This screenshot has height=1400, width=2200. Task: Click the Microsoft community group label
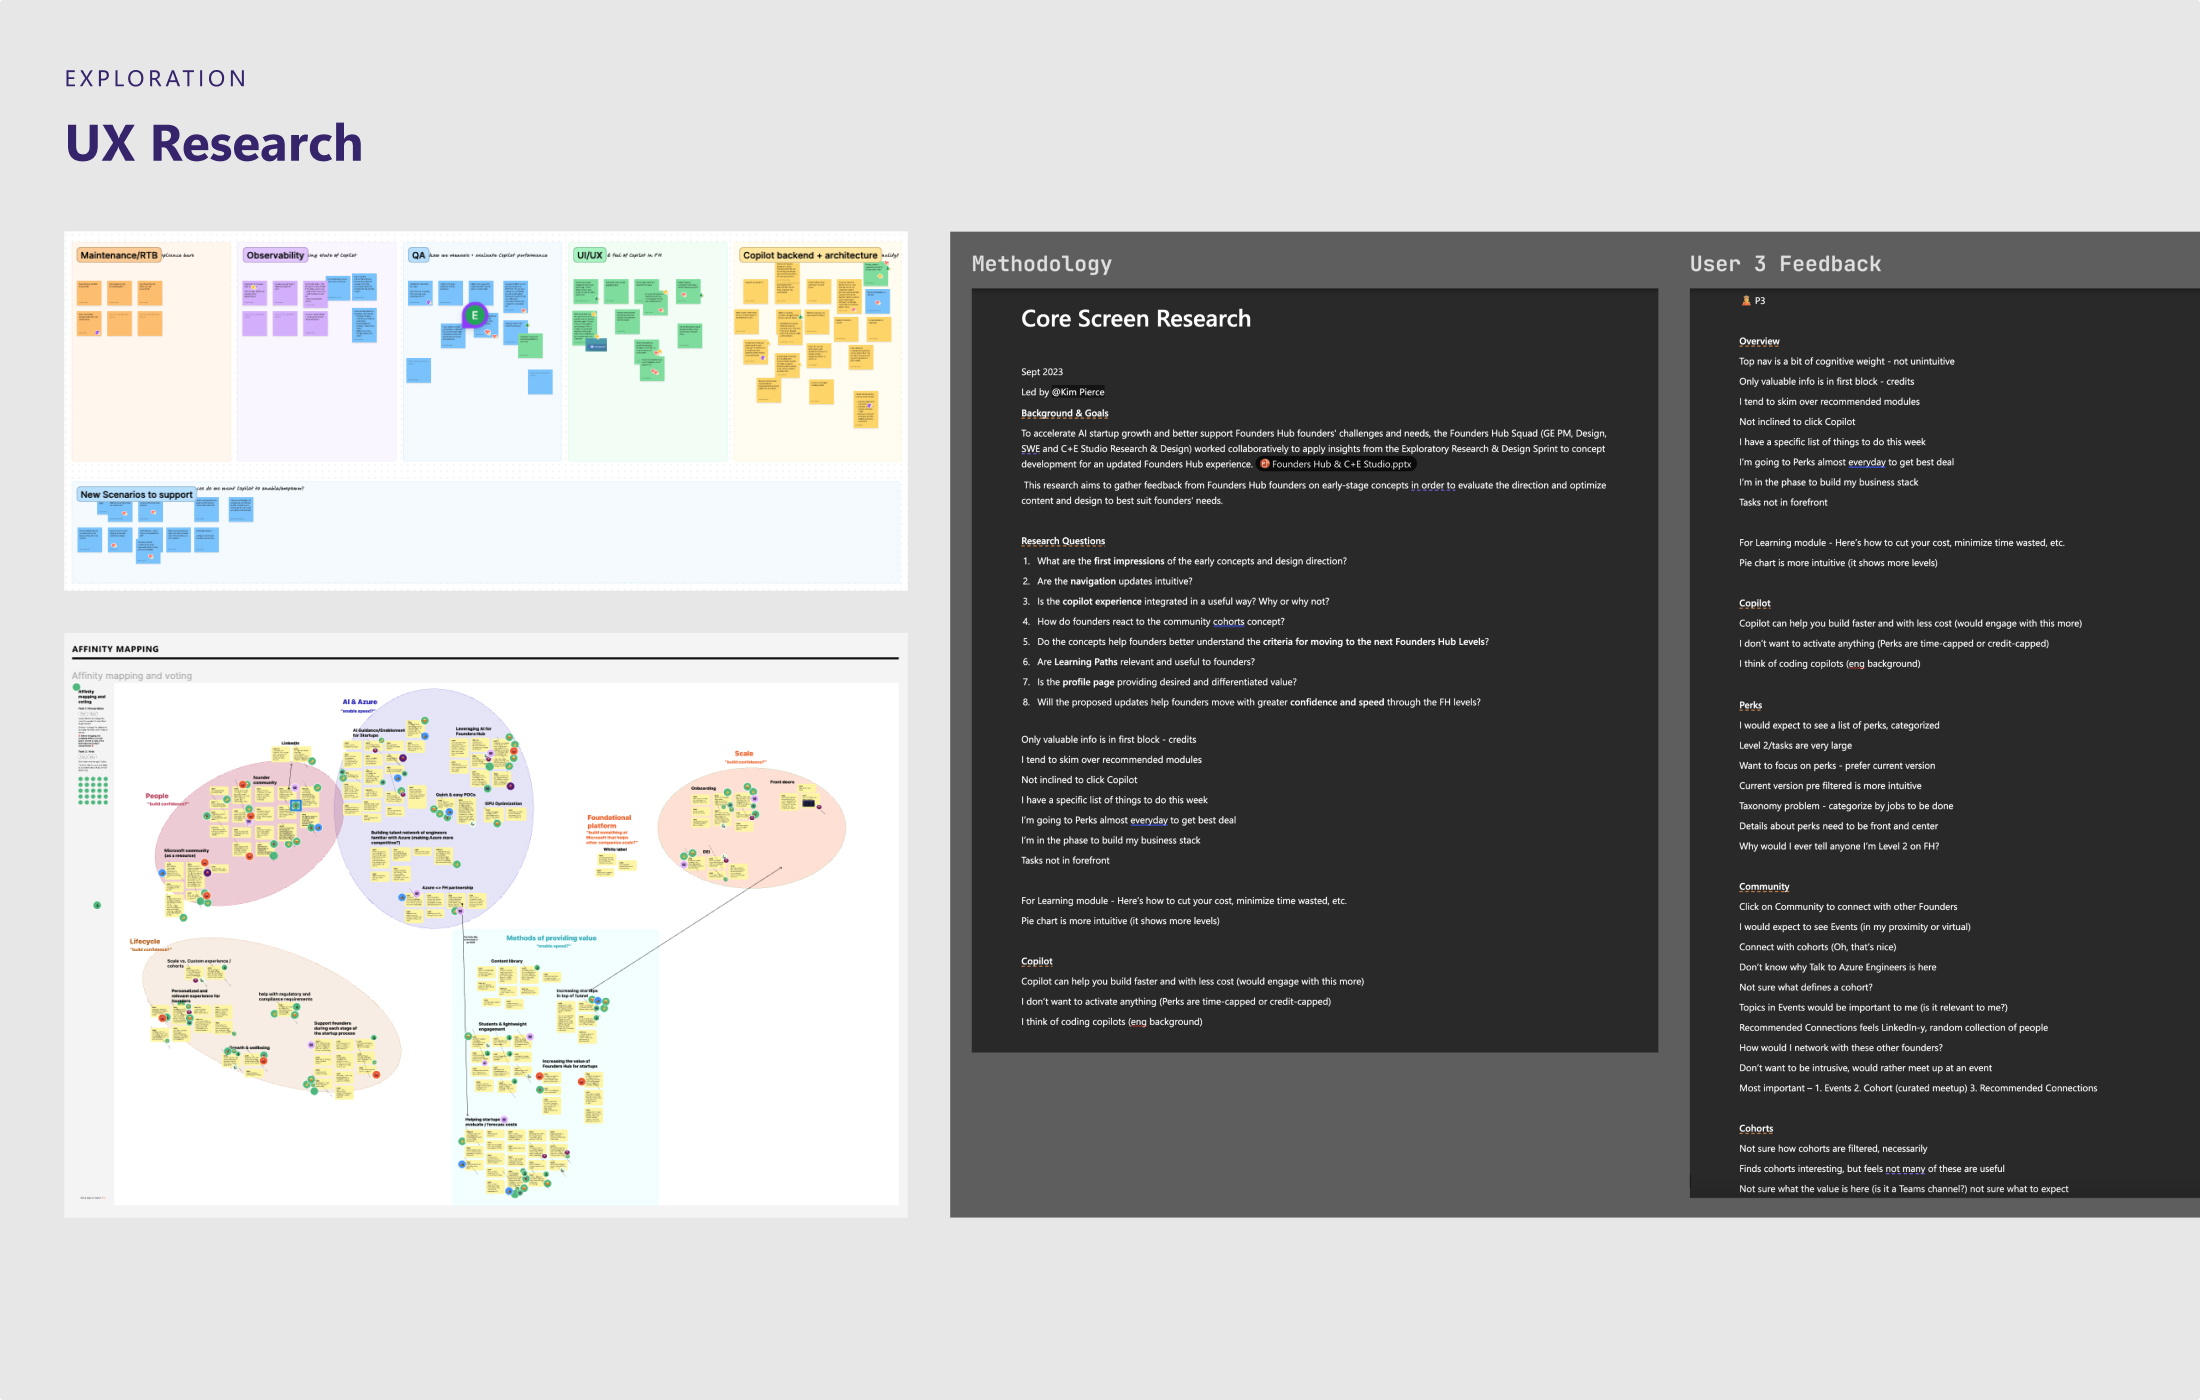click(x=187, y=853)
